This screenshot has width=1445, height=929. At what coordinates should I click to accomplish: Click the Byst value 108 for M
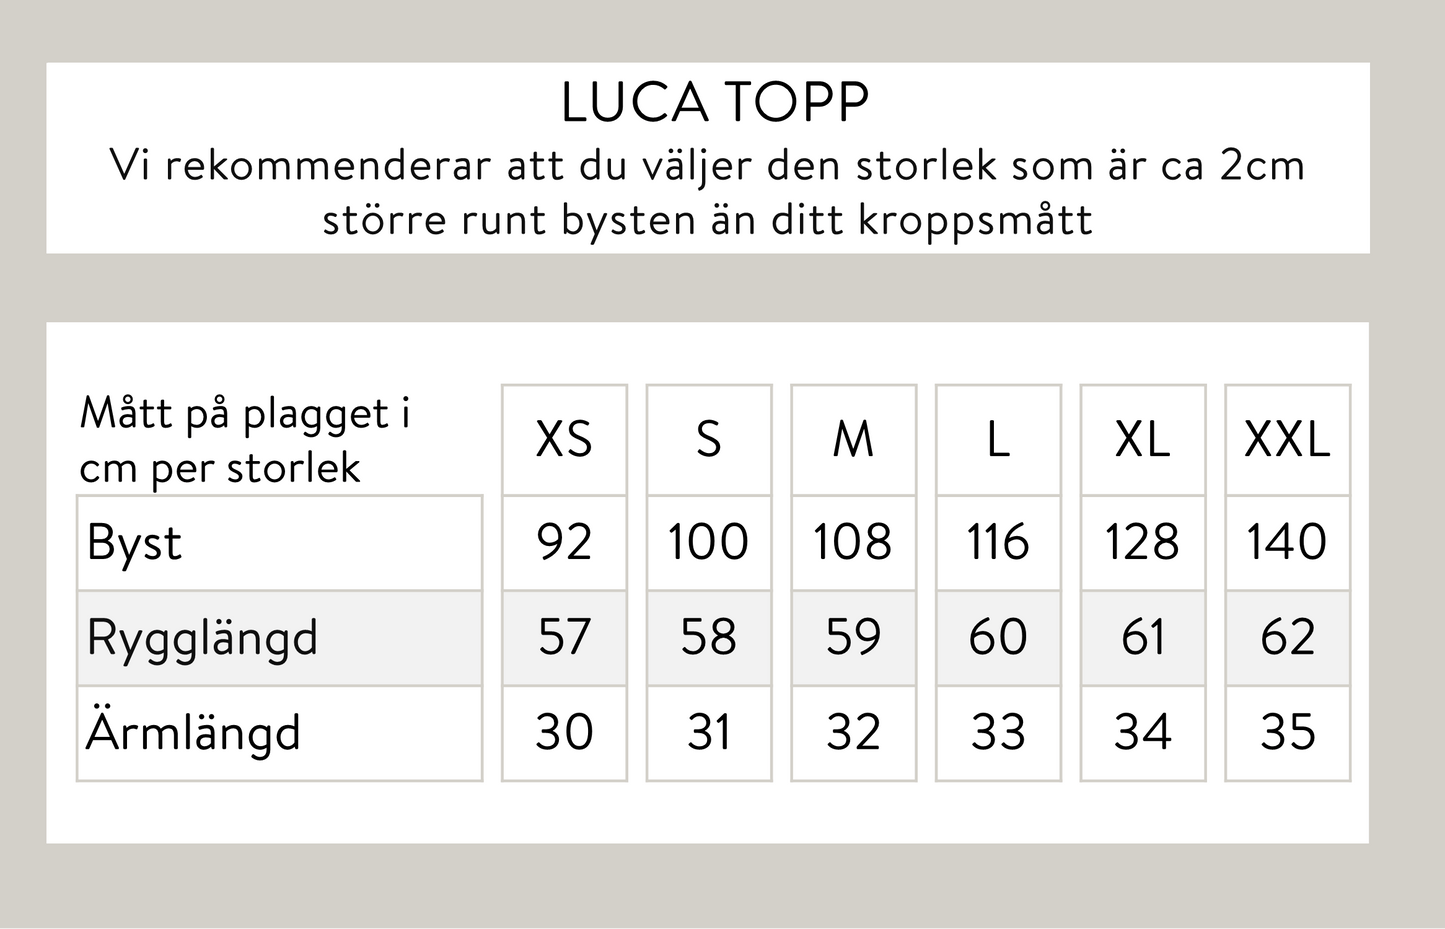[x=853, y=542]
